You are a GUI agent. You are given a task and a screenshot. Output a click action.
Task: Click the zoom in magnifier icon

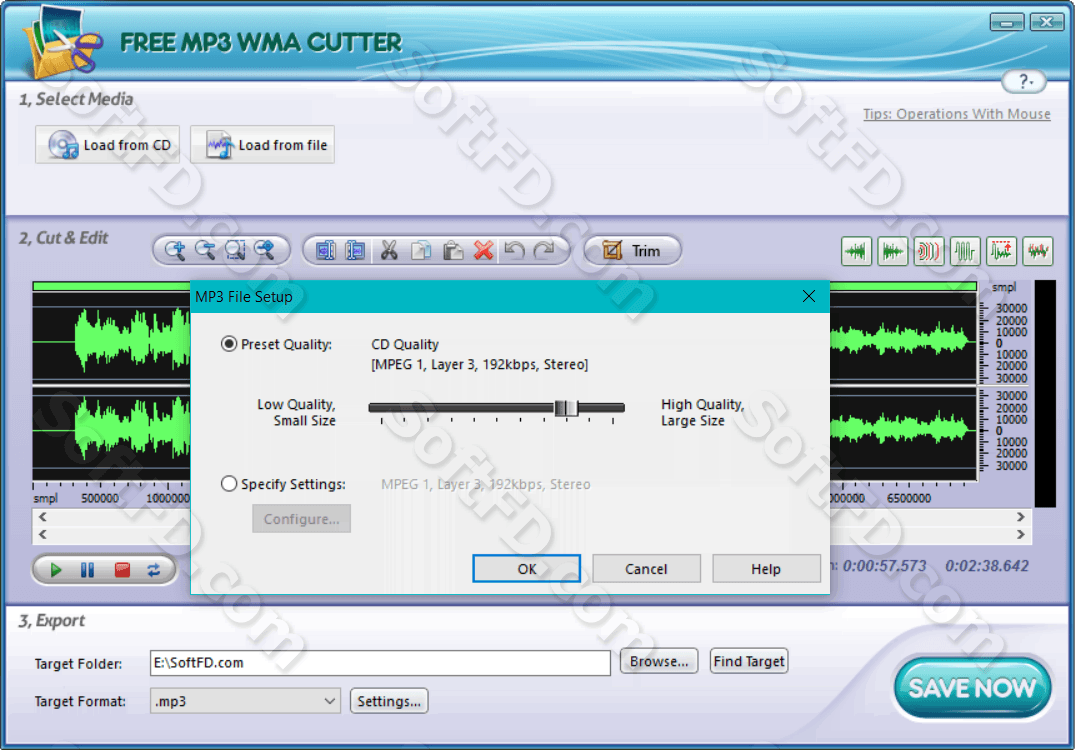pos(175,250)
